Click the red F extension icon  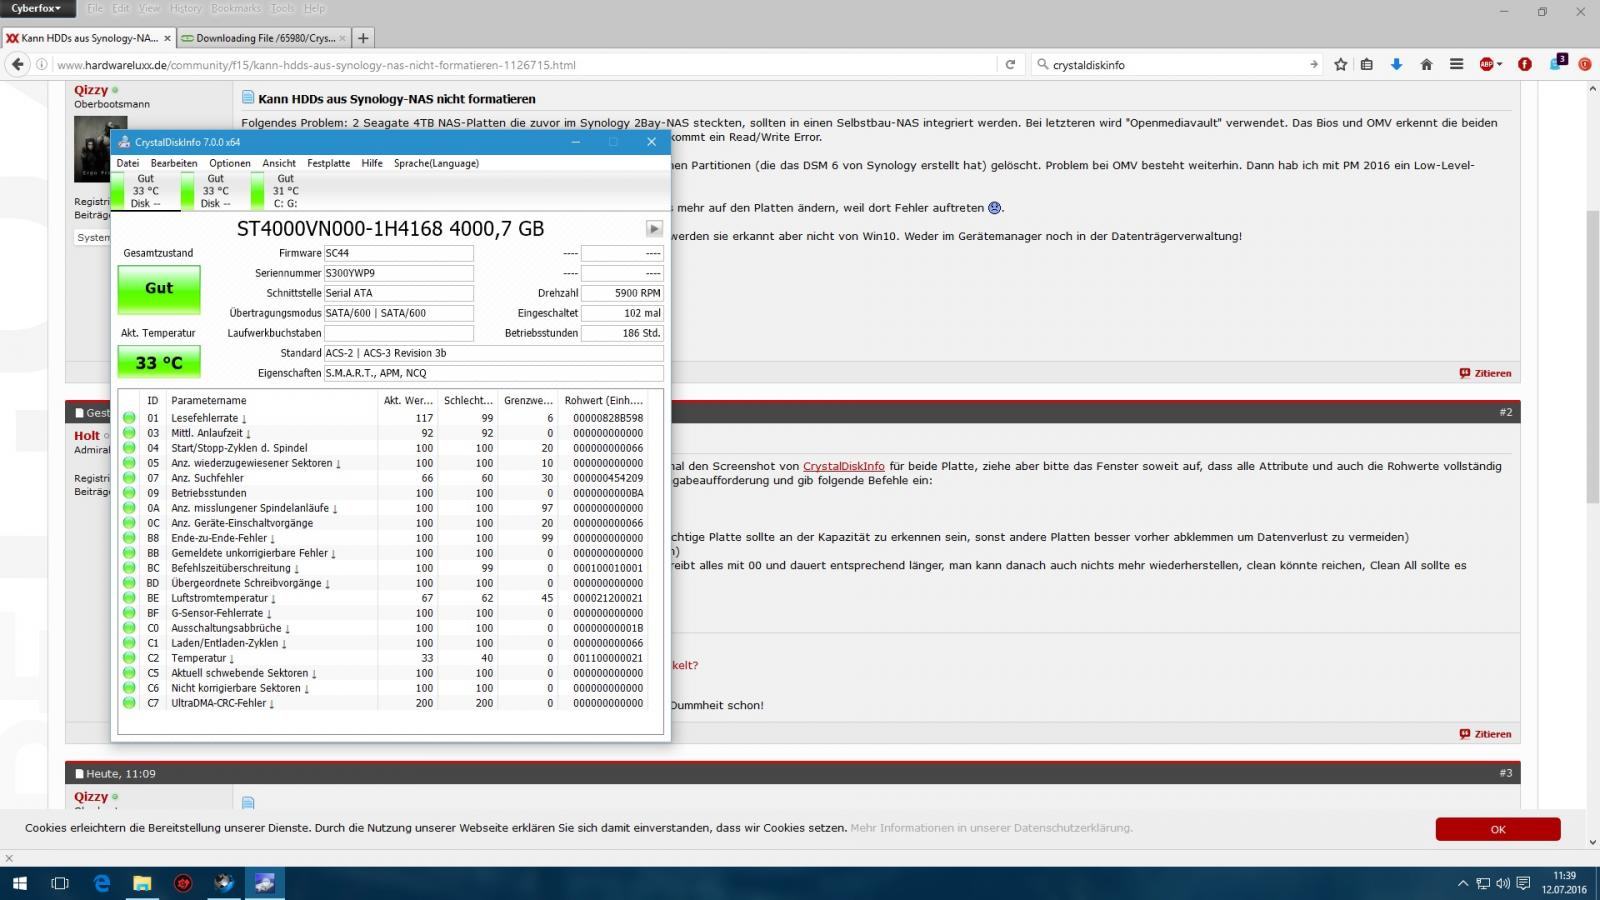click(x=1525, y=64)
